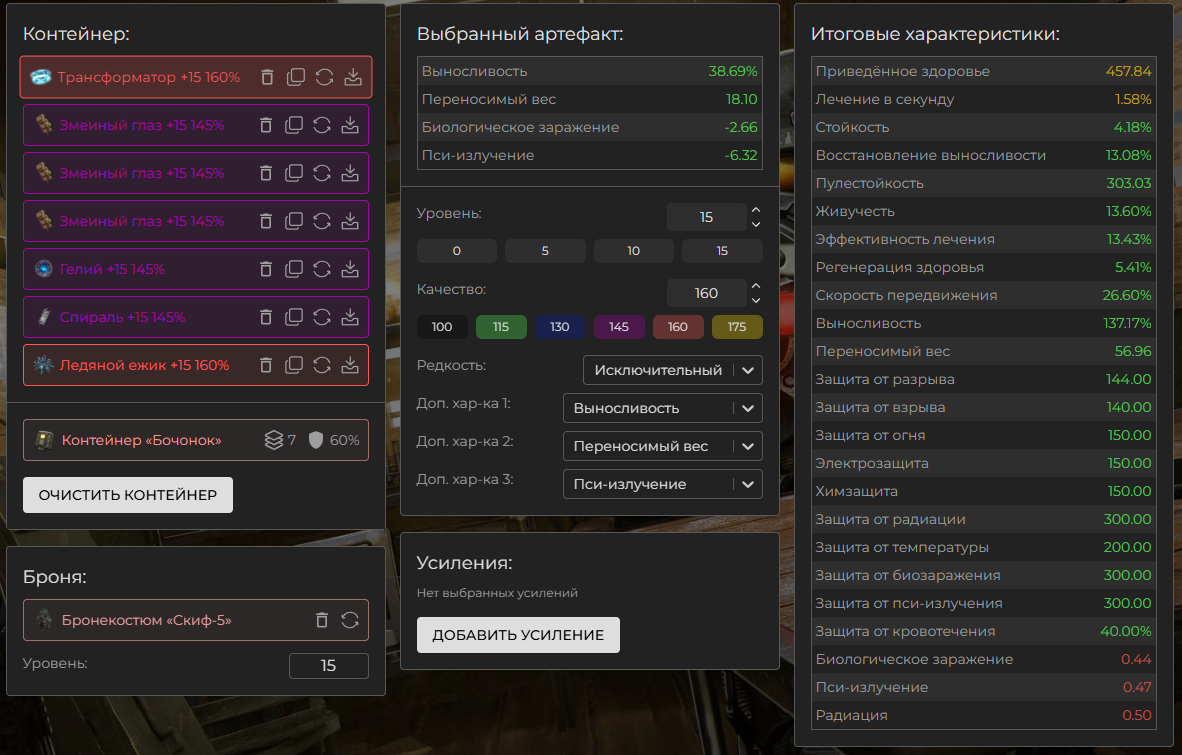Focus the Броня Уровень input field

(x=329, y=666)
